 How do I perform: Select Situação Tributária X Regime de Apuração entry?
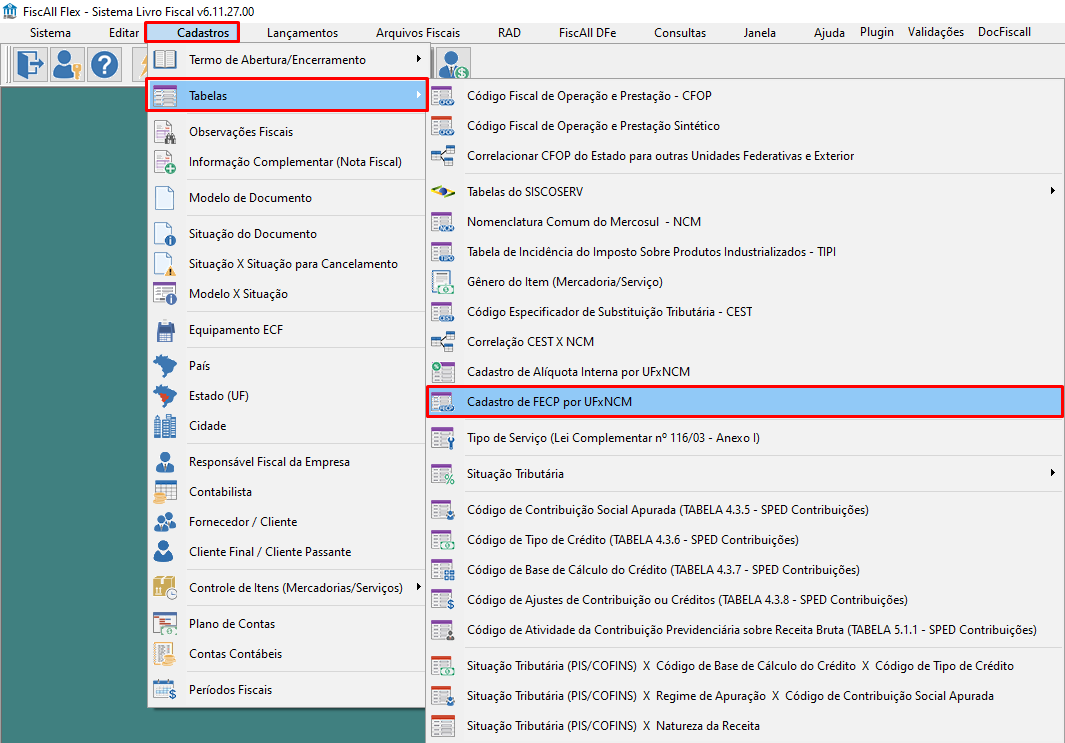tap(744, 695)
